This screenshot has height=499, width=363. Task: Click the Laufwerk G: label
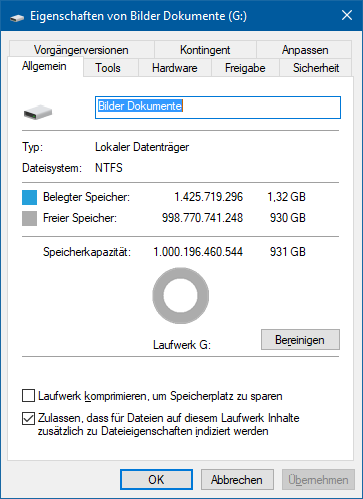click(x=182, y=345)
